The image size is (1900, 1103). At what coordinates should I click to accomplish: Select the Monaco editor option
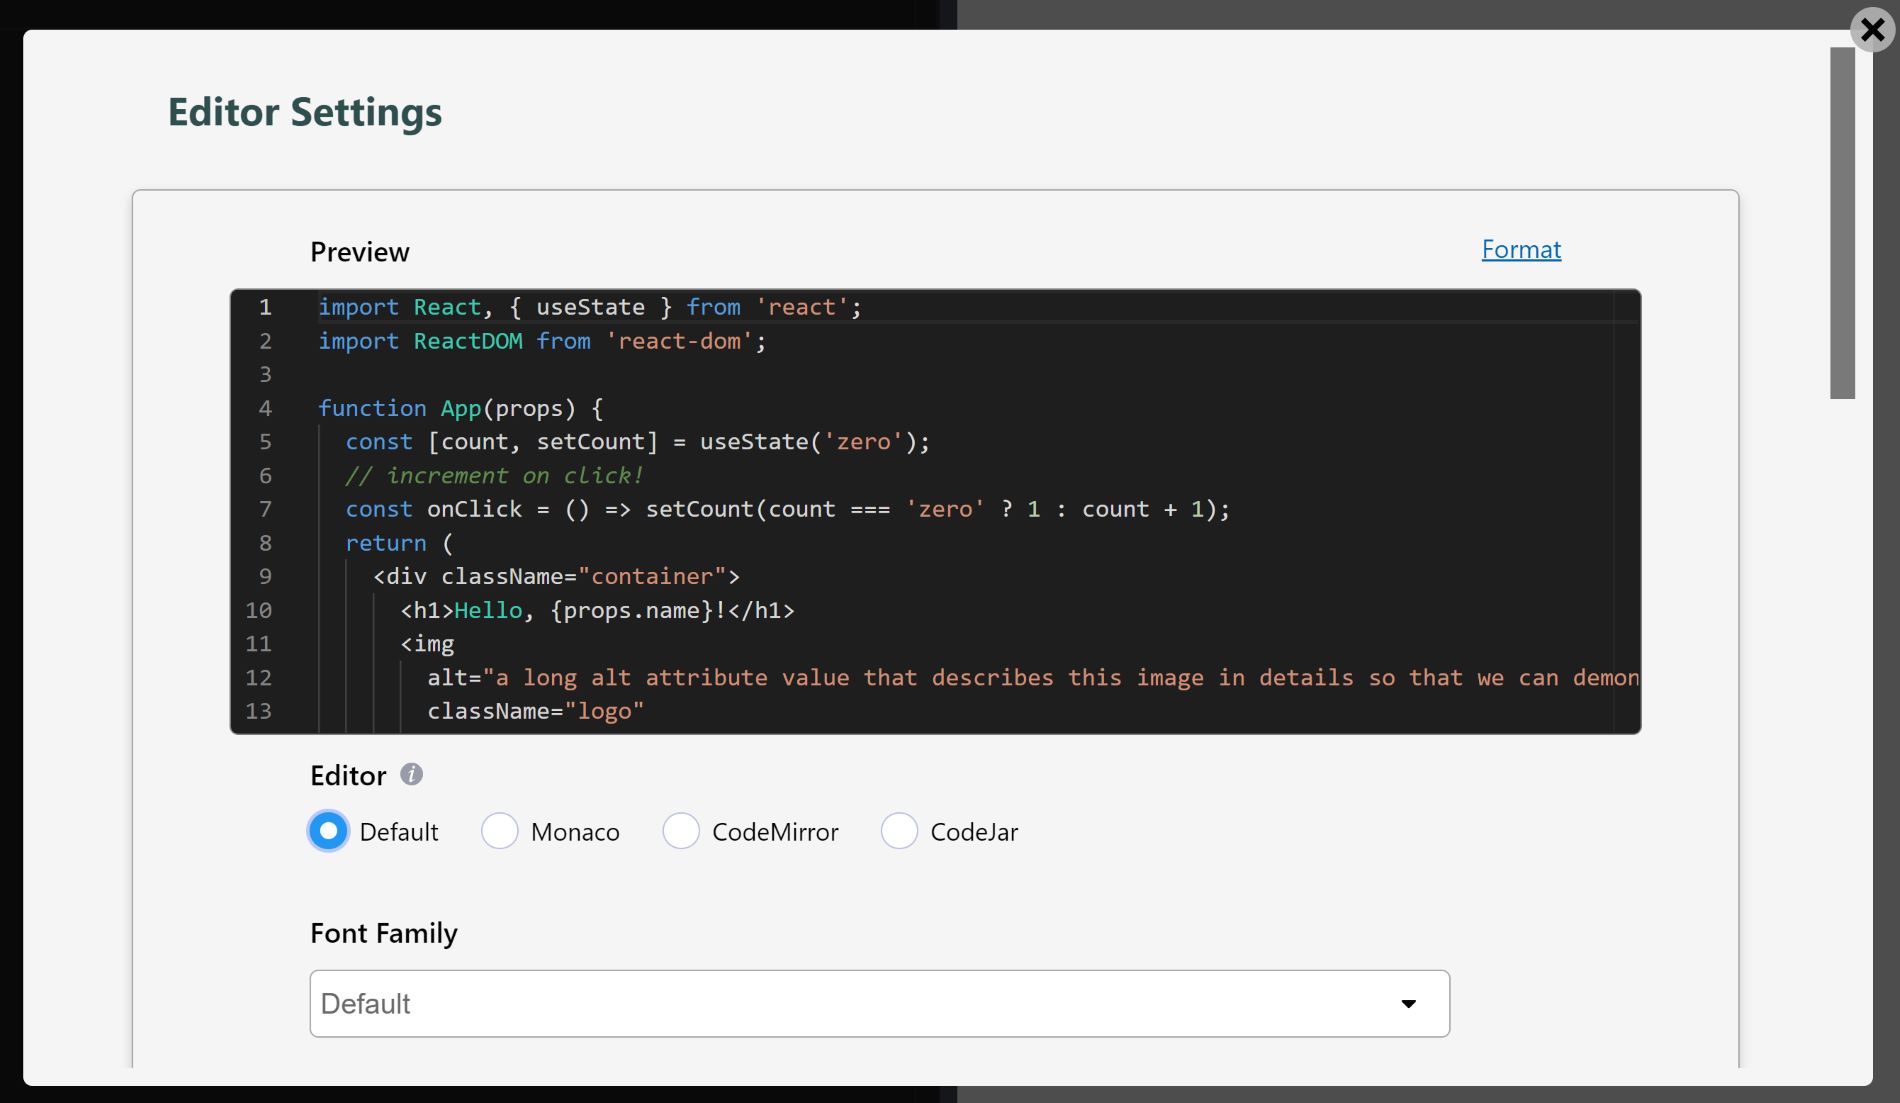[499, 831]
